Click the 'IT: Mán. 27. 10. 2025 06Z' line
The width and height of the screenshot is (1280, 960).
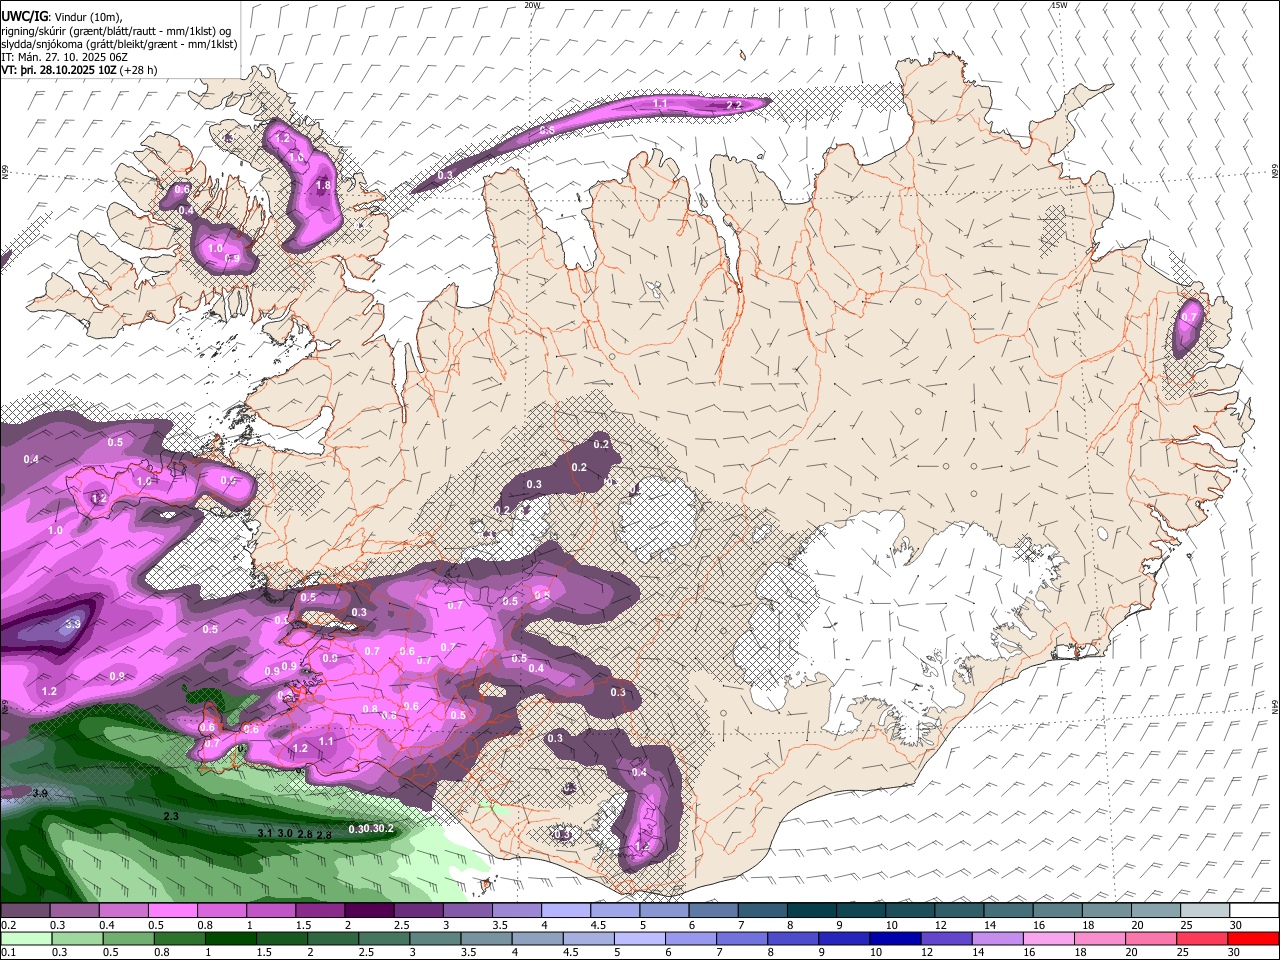tap(65, 57)
